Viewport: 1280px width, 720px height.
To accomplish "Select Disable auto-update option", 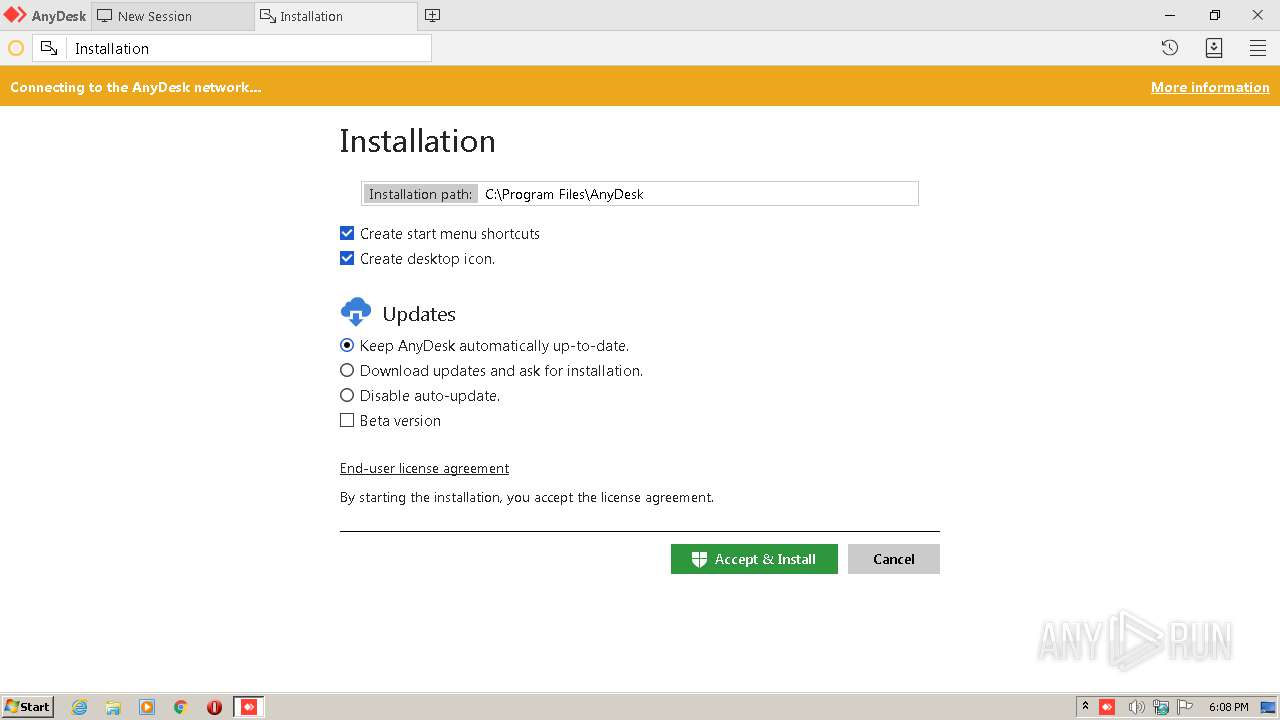I will click(347, 395).
